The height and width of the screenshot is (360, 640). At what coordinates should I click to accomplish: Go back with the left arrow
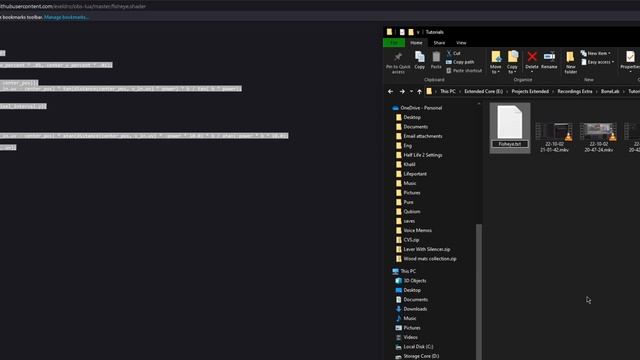pos(390,91)
